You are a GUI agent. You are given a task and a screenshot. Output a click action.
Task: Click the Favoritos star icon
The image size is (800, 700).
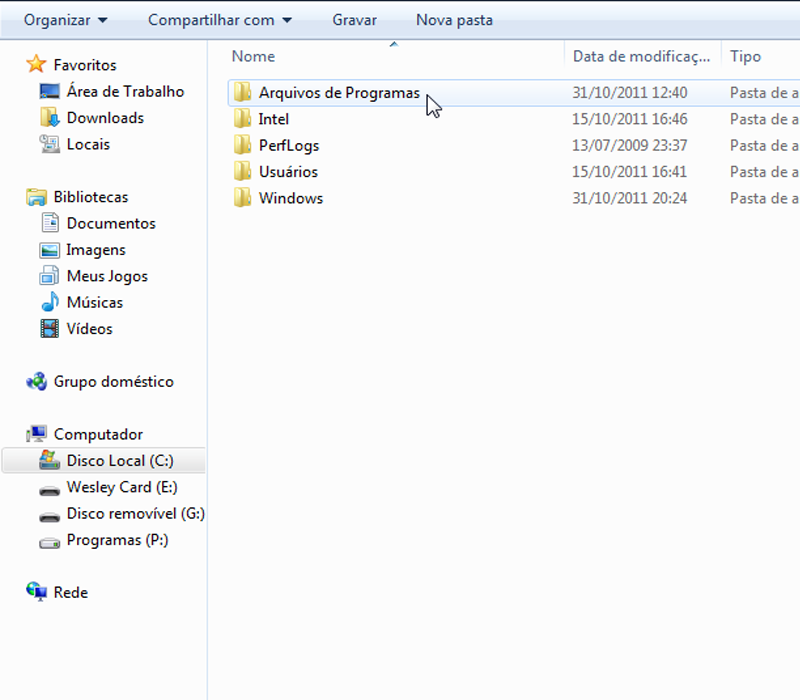[x=37, y=65]
